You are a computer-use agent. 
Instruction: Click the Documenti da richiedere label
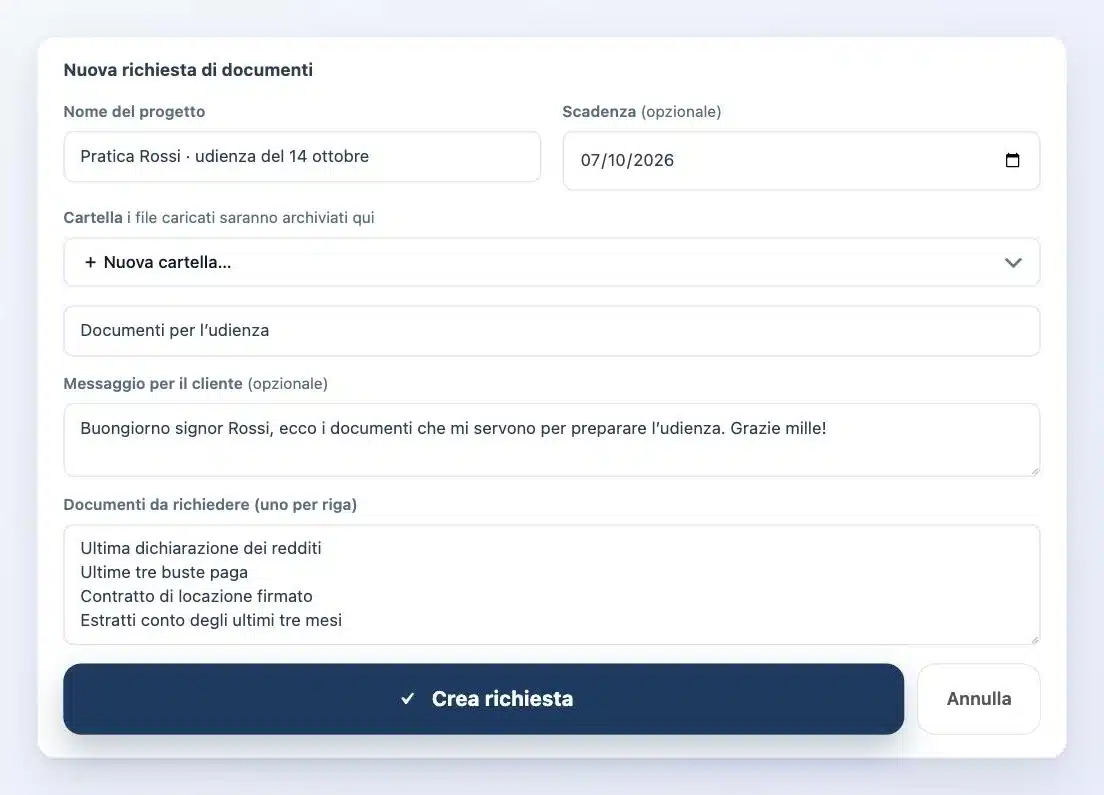210,505
